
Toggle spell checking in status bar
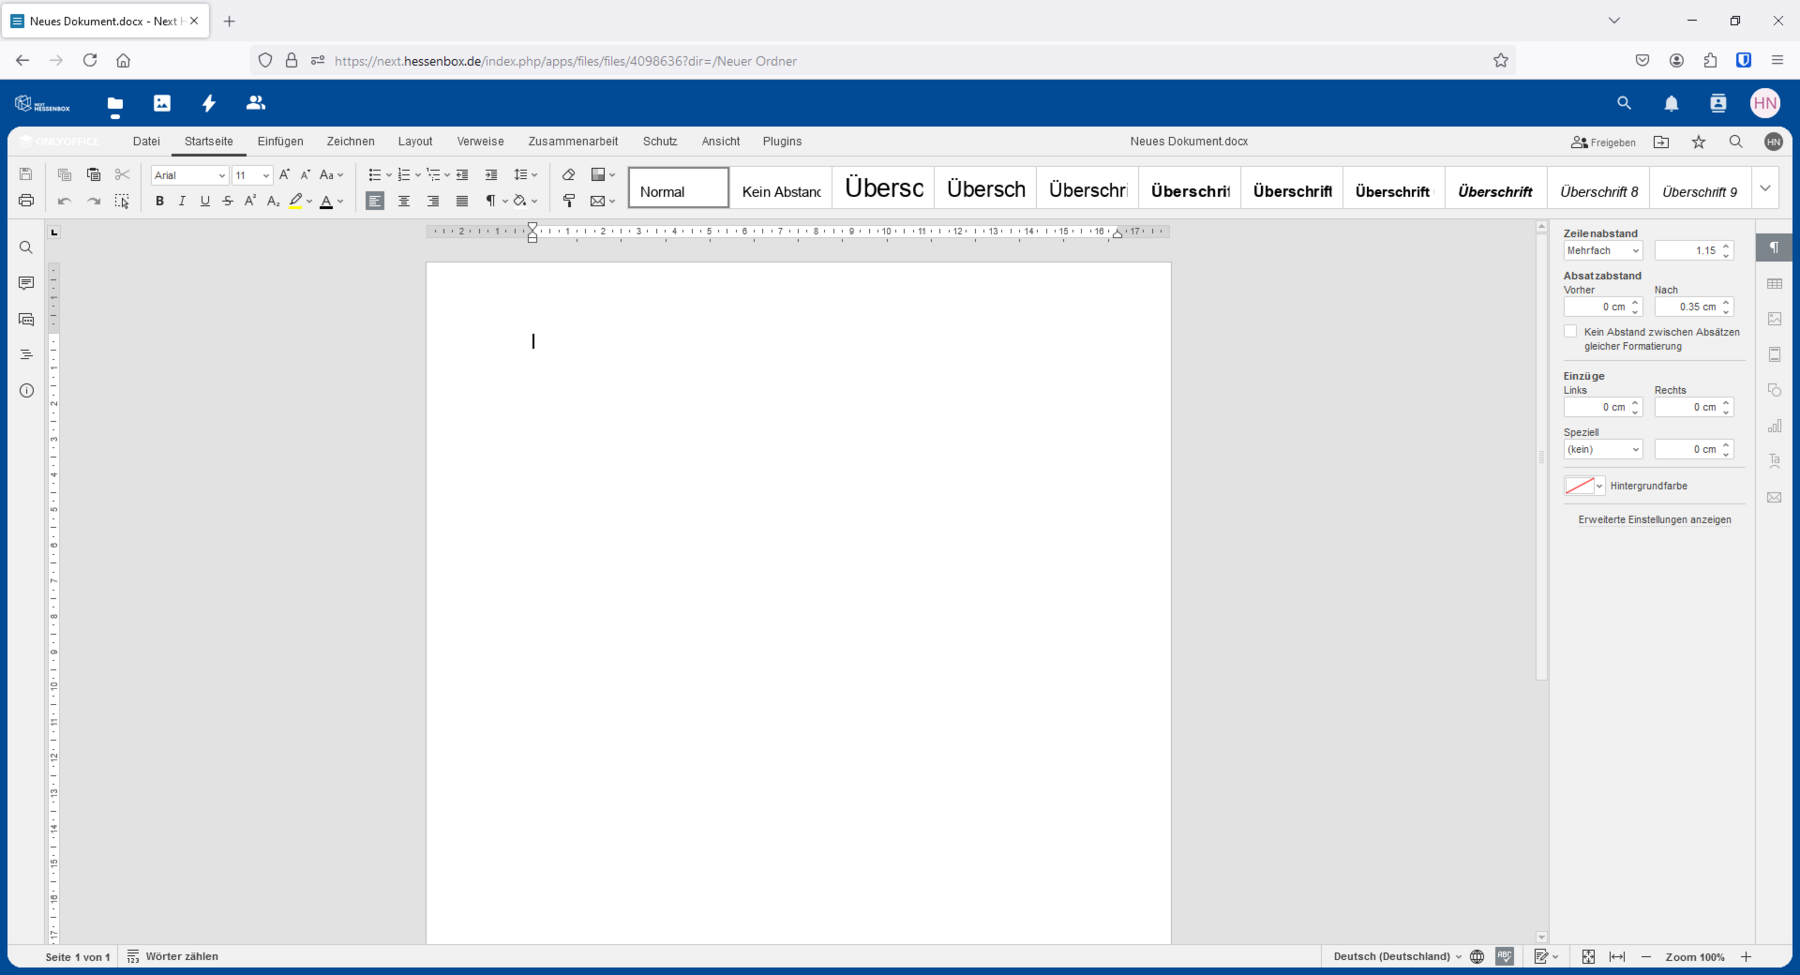[x=1504, y=957]
